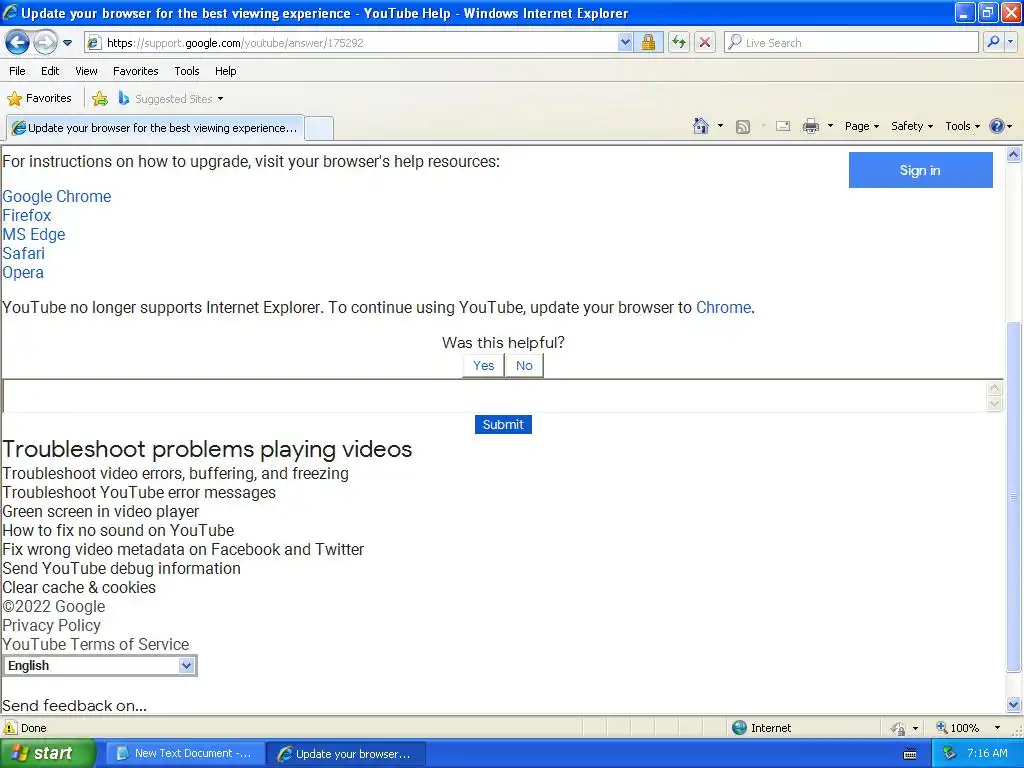This screenshot has width=1024, height=768.
Task: Open Clear cache & cookies
Action: pyautogui.click(x=79, y=587)
